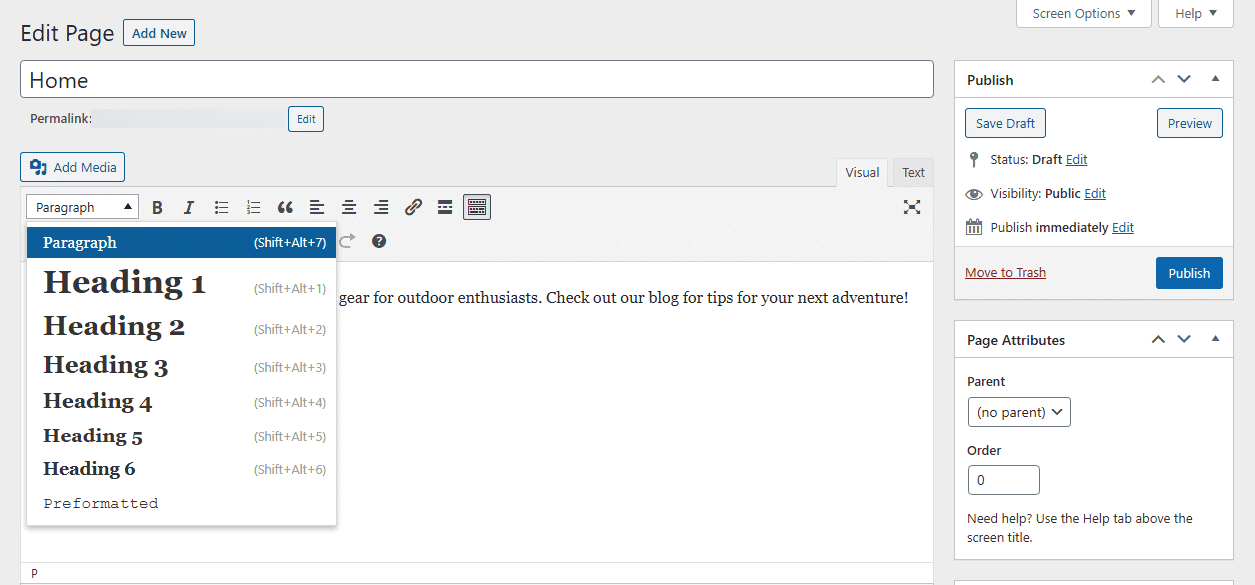Open the Screen Options dropdown

click(1083, 13)
